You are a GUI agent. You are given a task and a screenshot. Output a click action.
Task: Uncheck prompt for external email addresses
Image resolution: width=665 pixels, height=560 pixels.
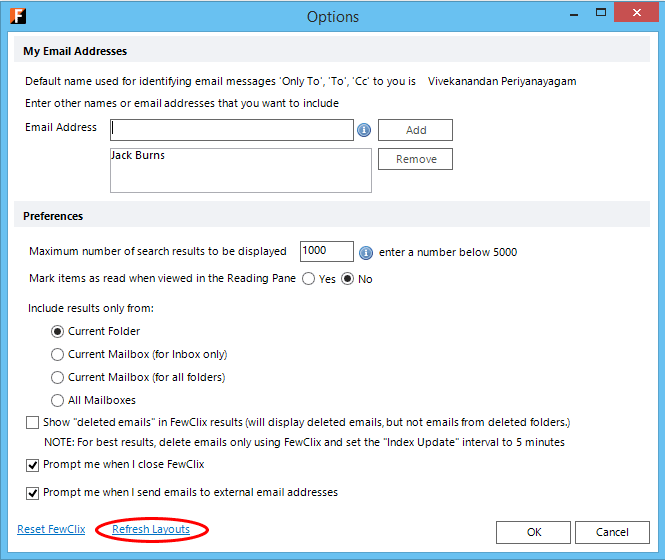tap(32, 493)
